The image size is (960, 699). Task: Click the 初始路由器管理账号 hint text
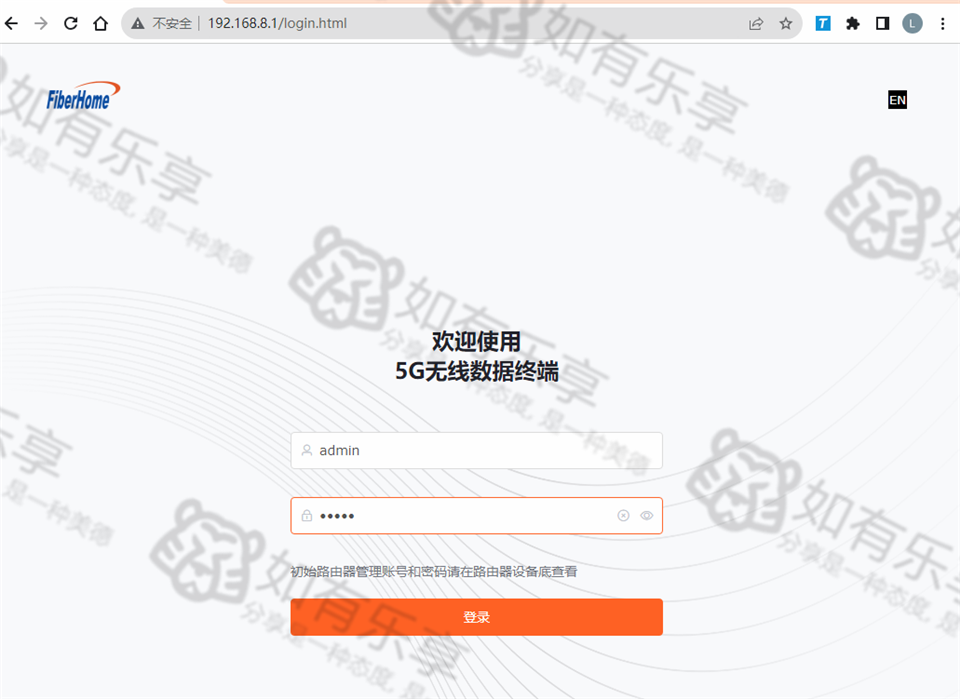[x=433, y=571]
